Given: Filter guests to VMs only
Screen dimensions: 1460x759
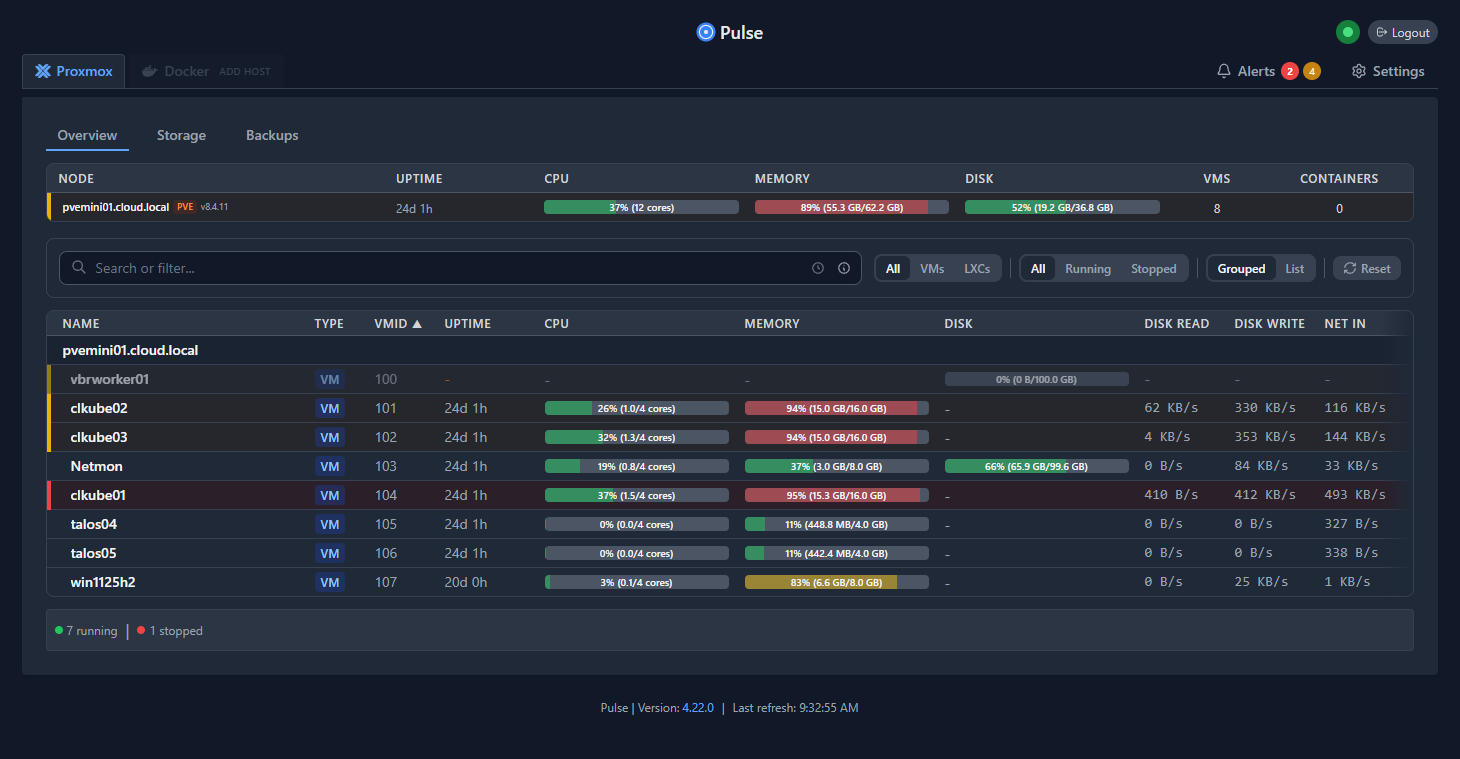Looking at the screenshot, I should coord(931,268).
